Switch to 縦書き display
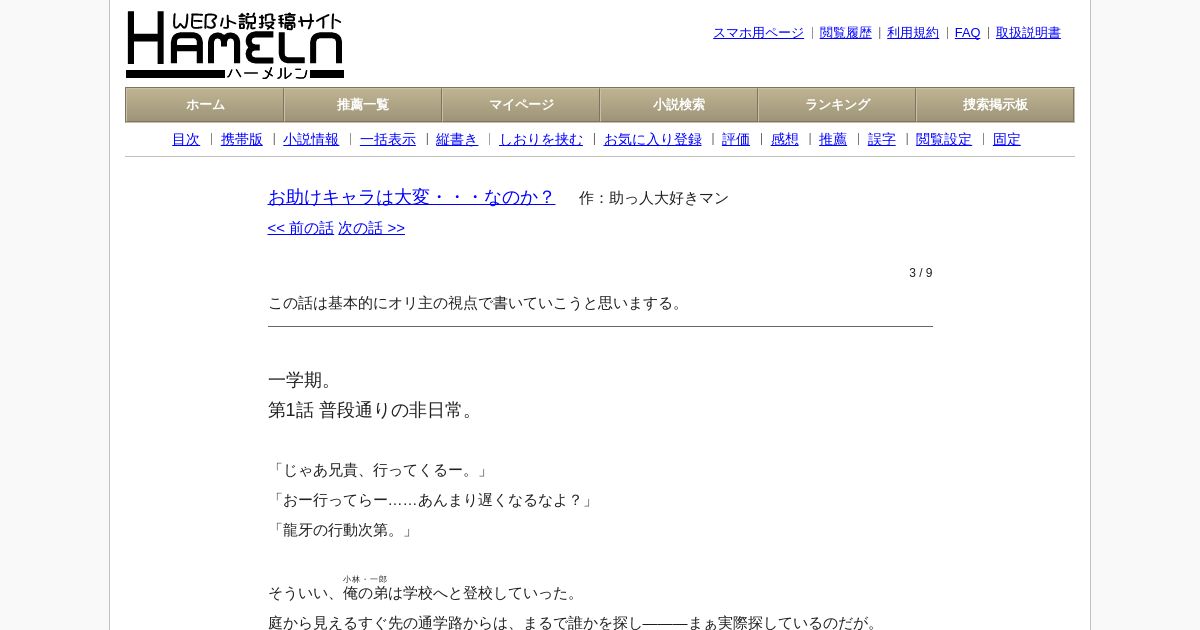 (x=457, y=140)
